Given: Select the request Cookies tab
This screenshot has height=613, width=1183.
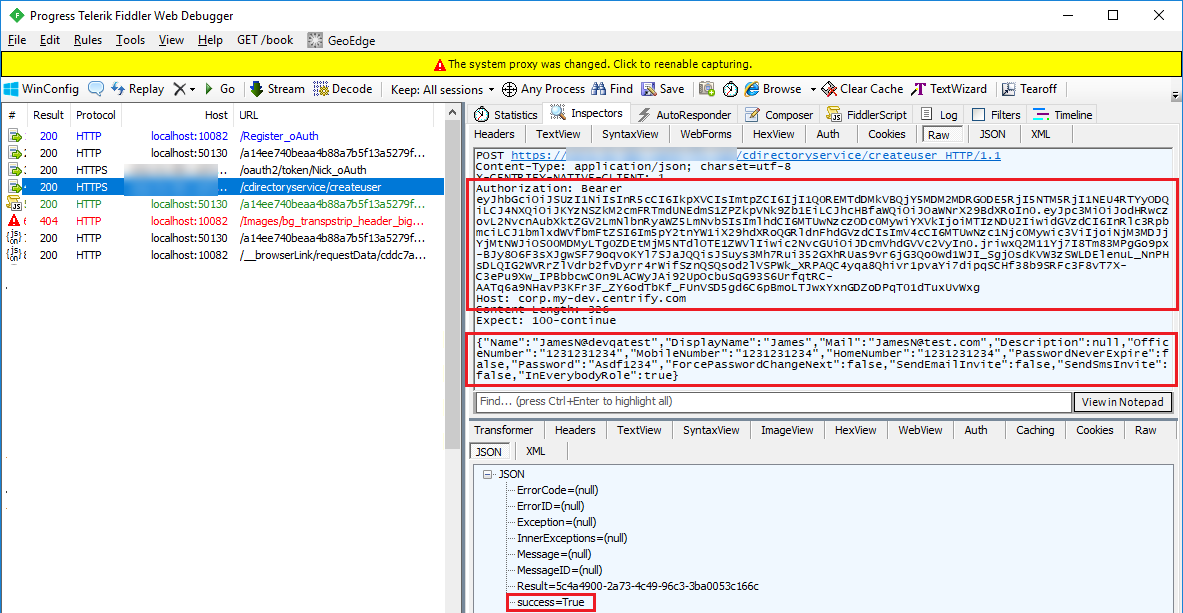Looking at the screenshot, I should click(886, 134).
